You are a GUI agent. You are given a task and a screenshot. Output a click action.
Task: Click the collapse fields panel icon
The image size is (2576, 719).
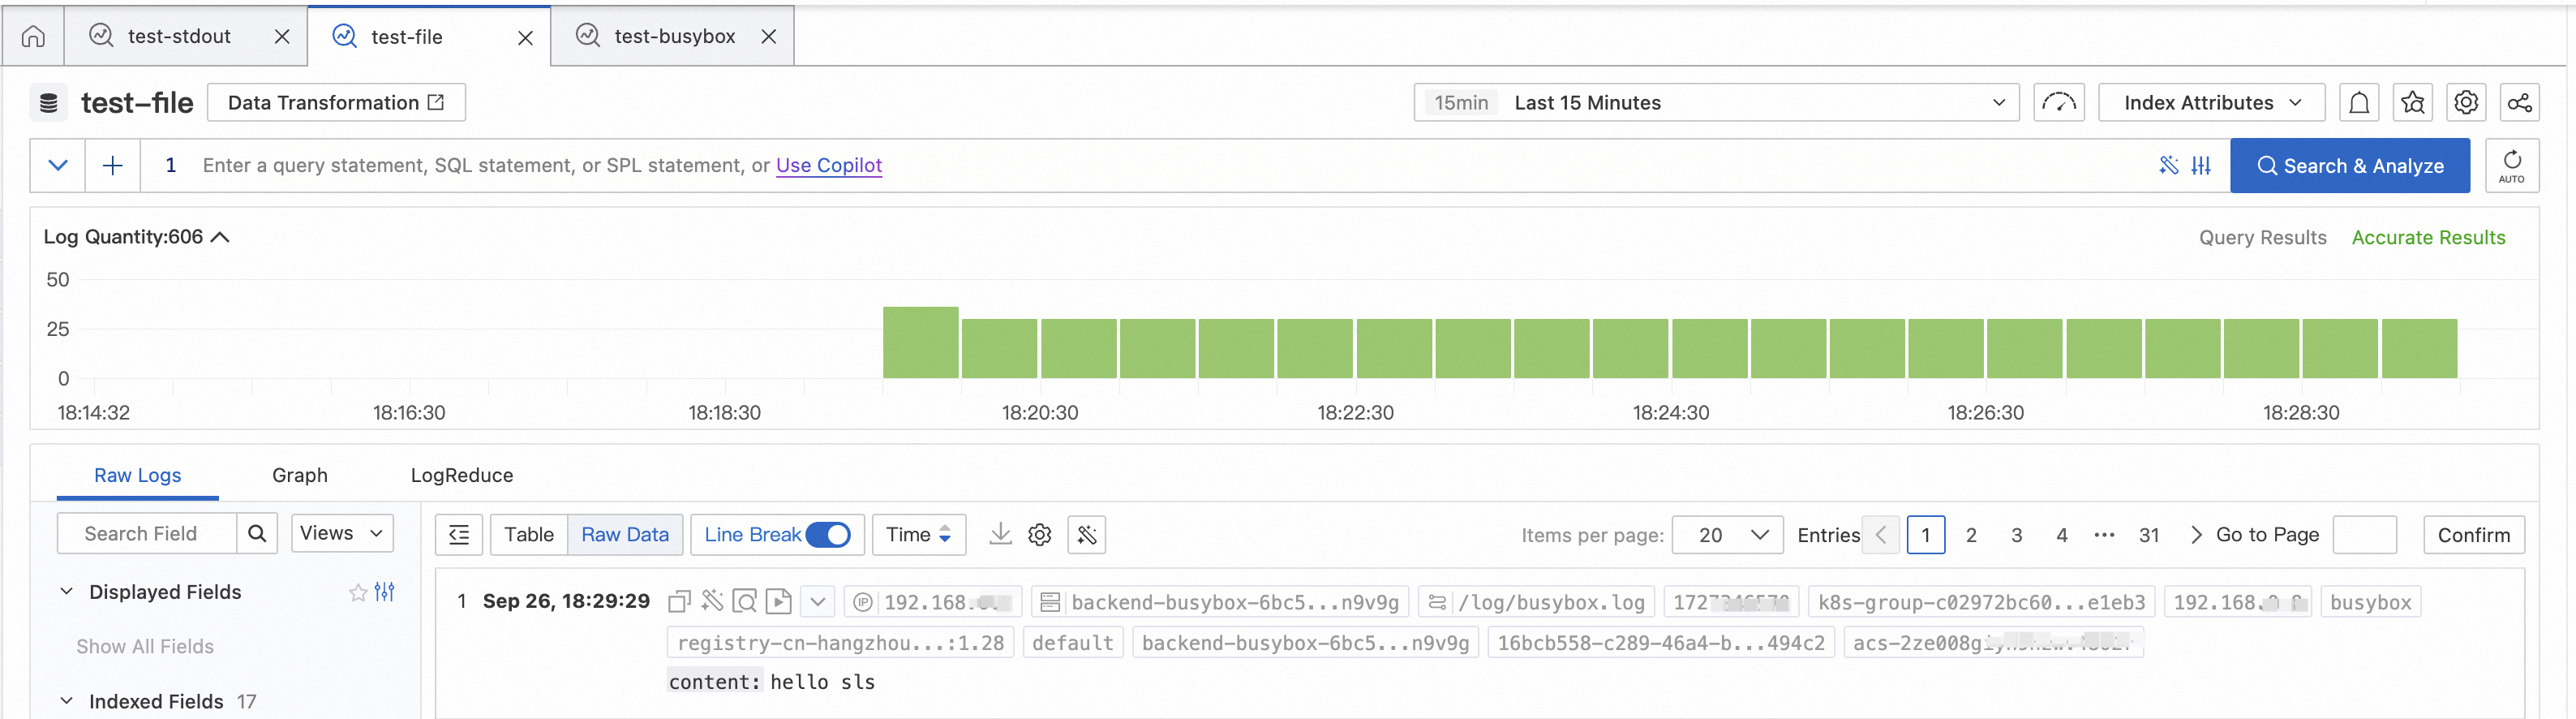coord(459,535)
